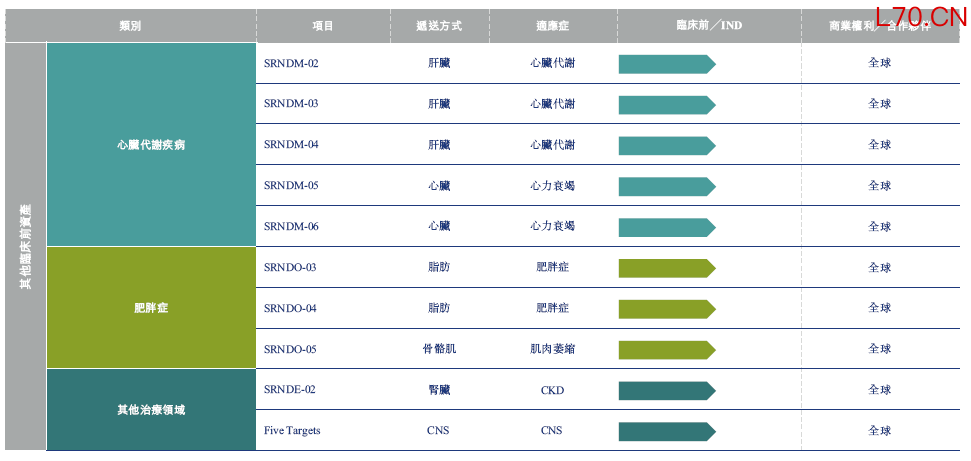
Task: Click the vertical 其他臨床前資產 side label
Action: click(x=26, y=246)
